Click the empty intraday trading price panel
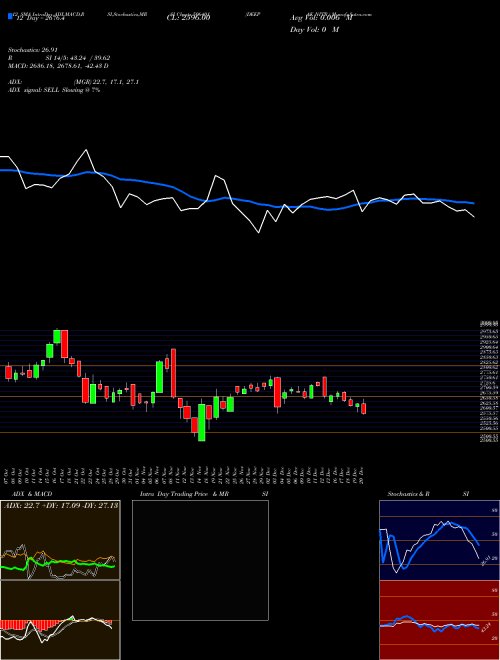 click(x=200, y=560)
